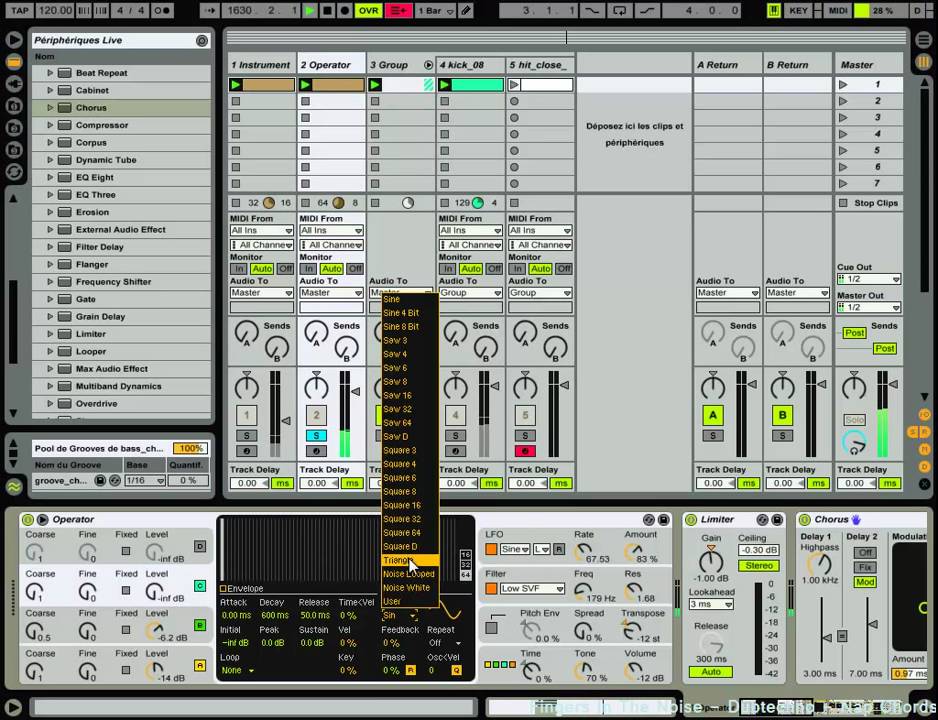Open the Limiter Lookahead 3 ms dropdown

(x=711, y=605)
